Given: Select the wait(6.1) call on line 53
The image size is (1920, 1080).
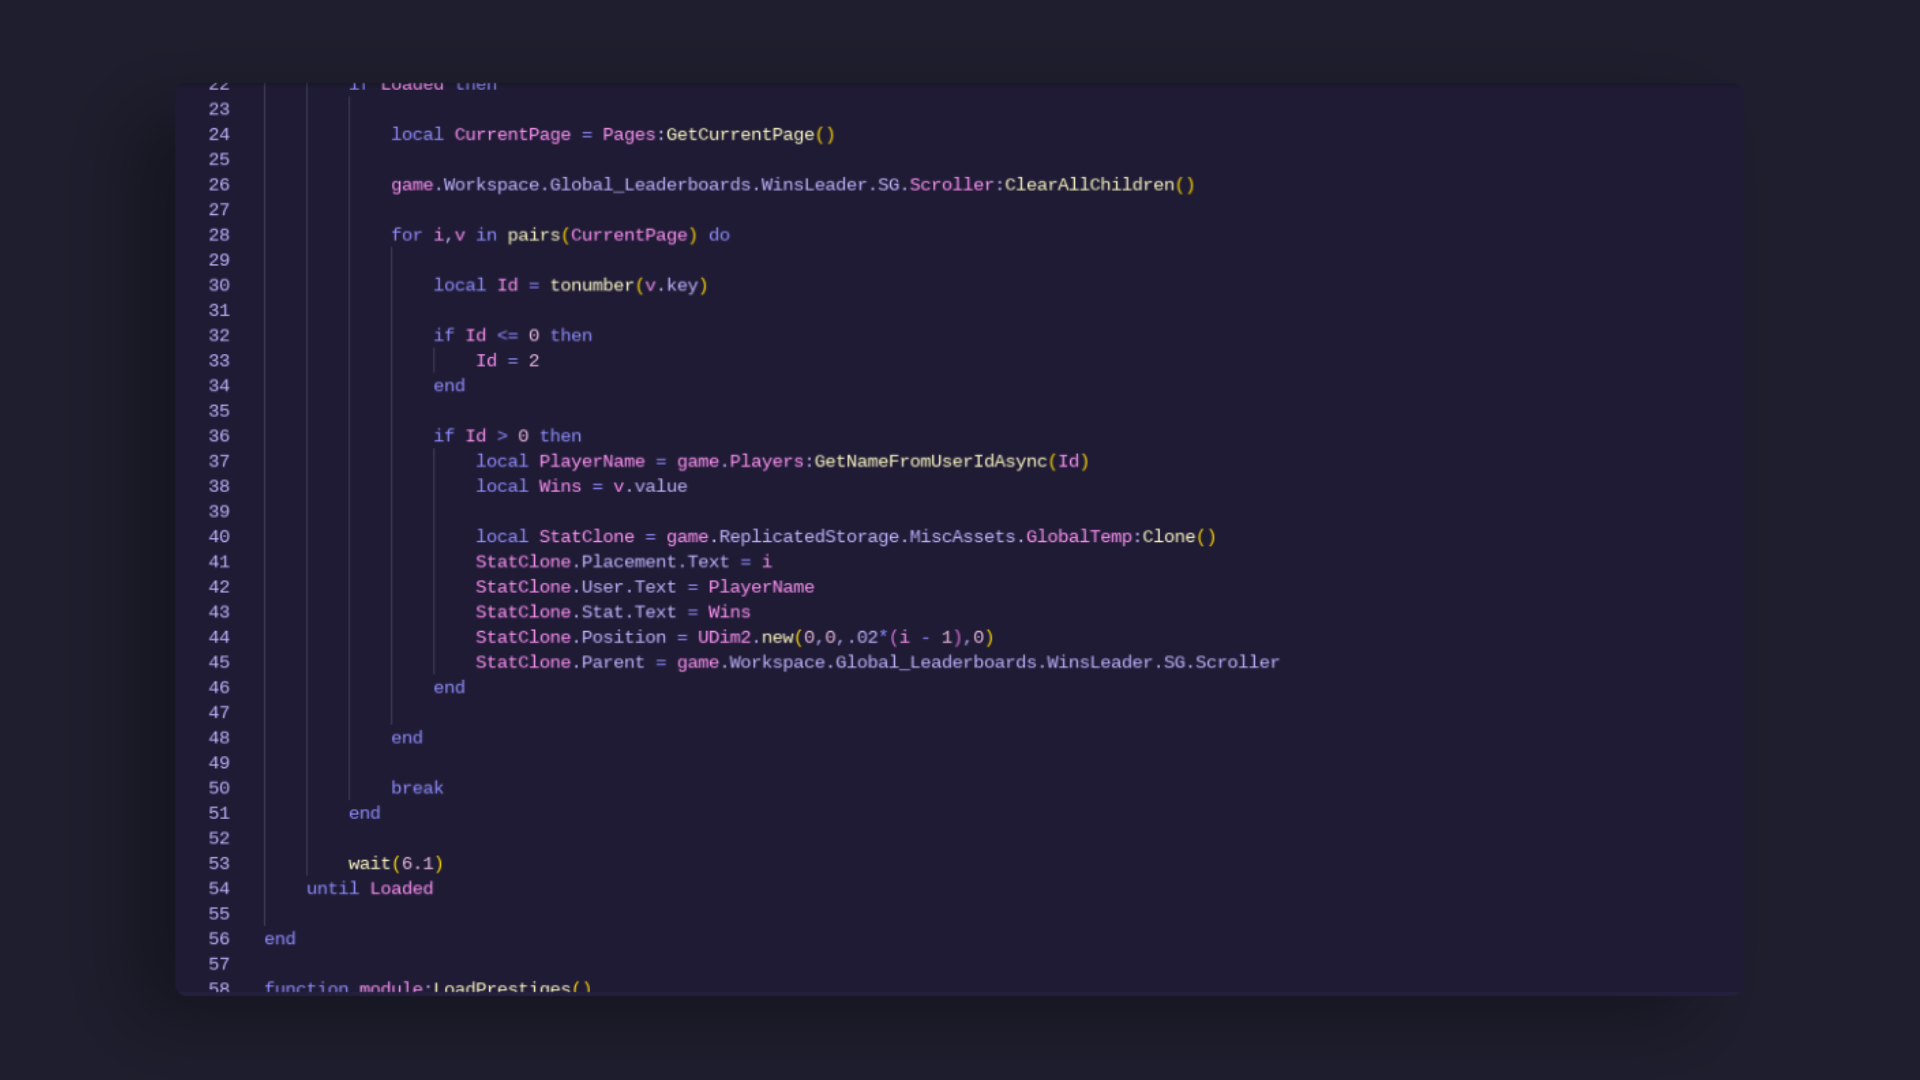Looking at the screenshot, I should (395, 863).
